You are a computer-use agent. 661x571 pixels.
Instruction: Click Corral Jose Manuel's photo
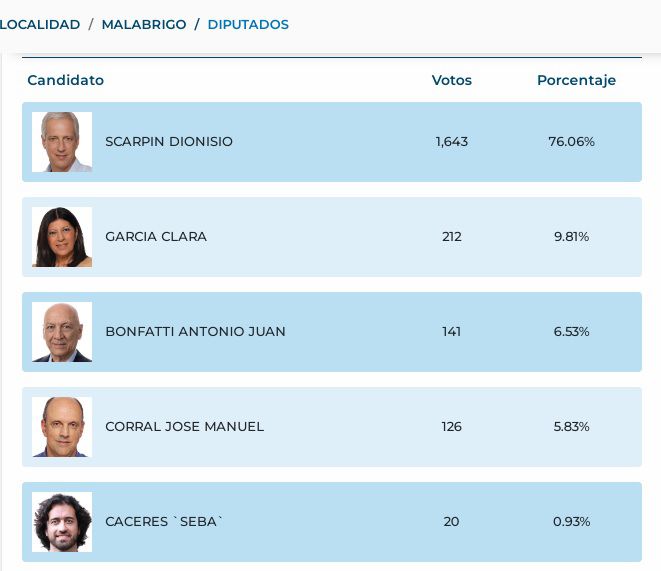click(62, 427)
